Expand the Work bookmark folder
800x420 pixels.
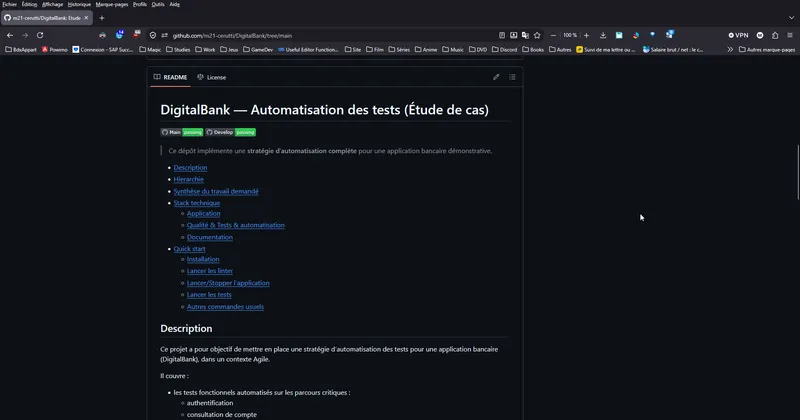click(x=205, y=50)
